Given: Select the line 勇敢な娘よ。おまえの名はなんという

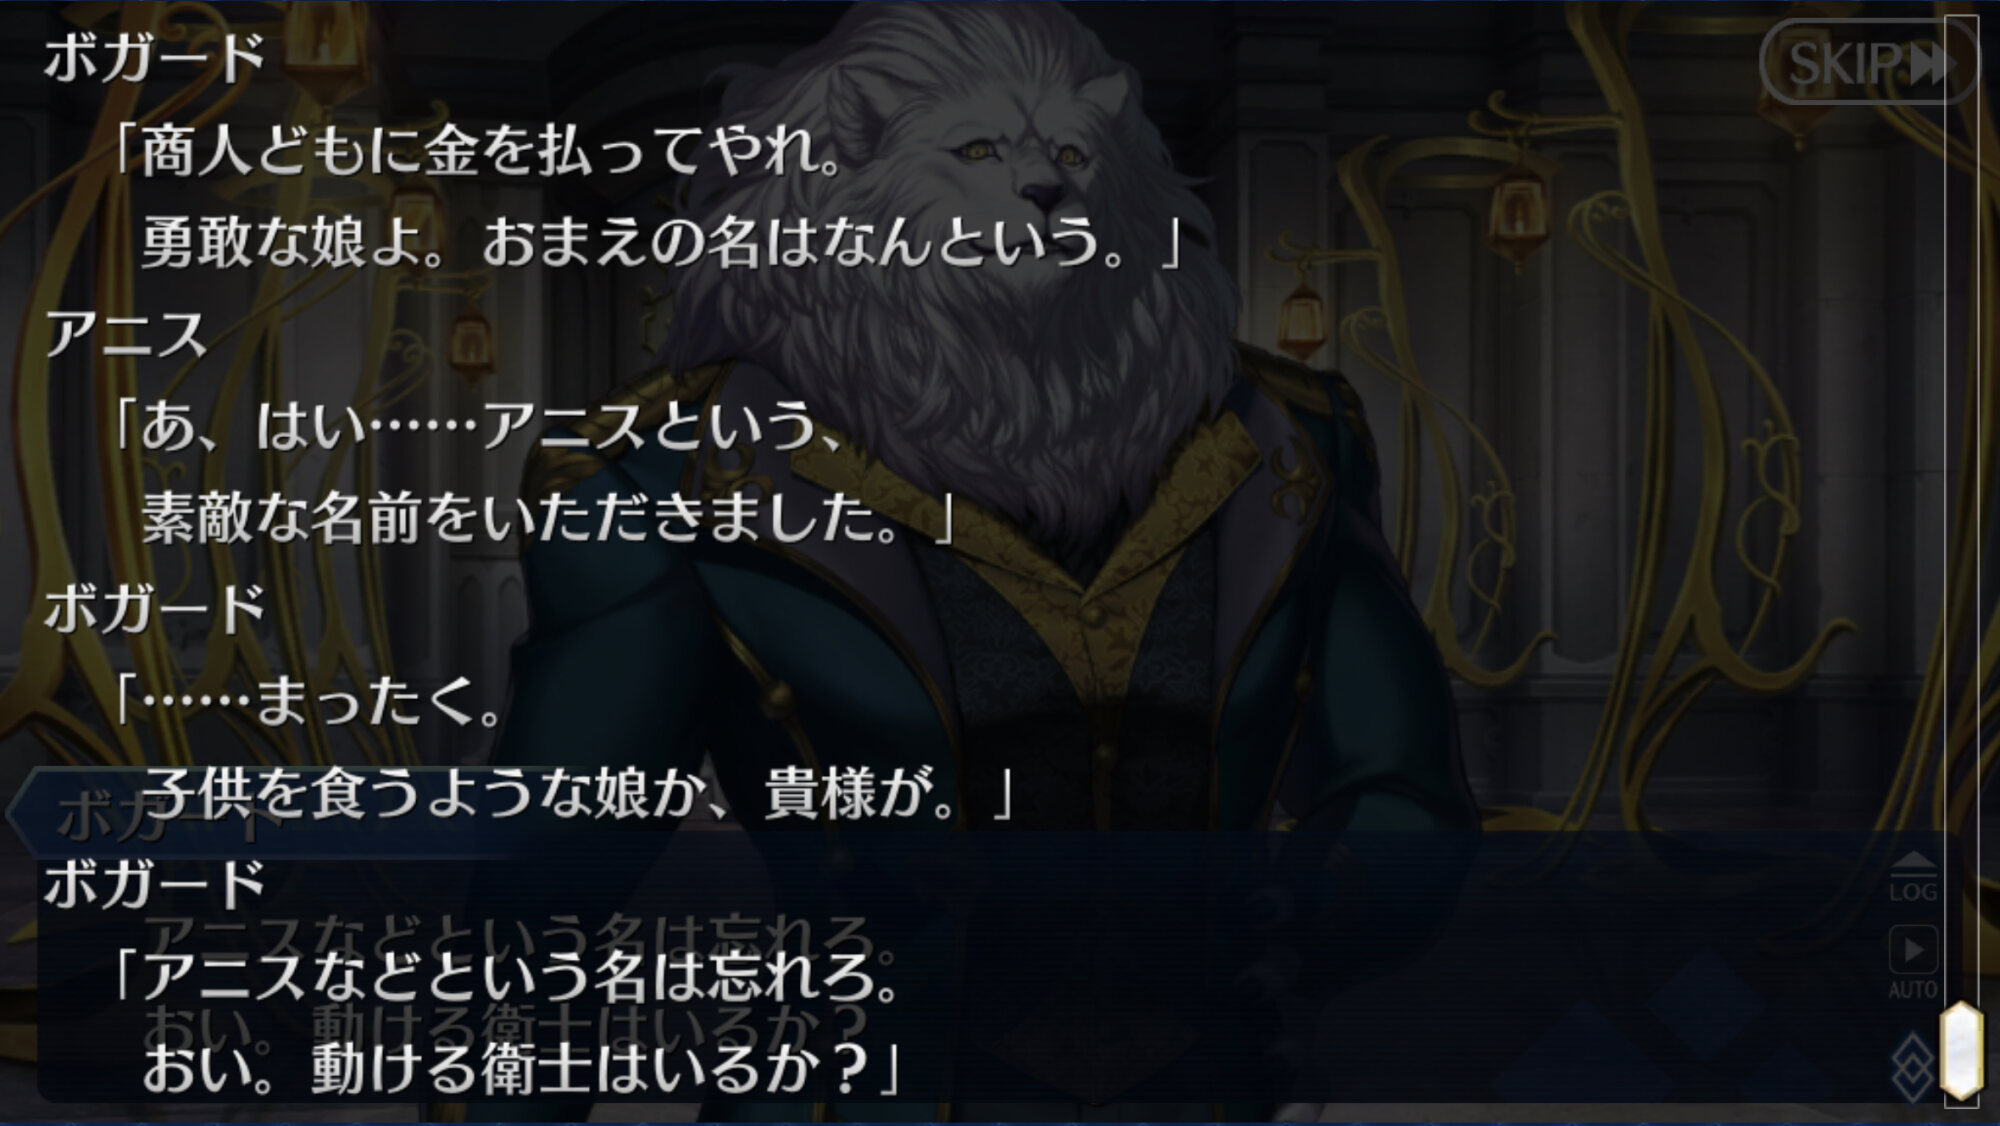Looking at the screenshot, I should click(x=661, y=242).
